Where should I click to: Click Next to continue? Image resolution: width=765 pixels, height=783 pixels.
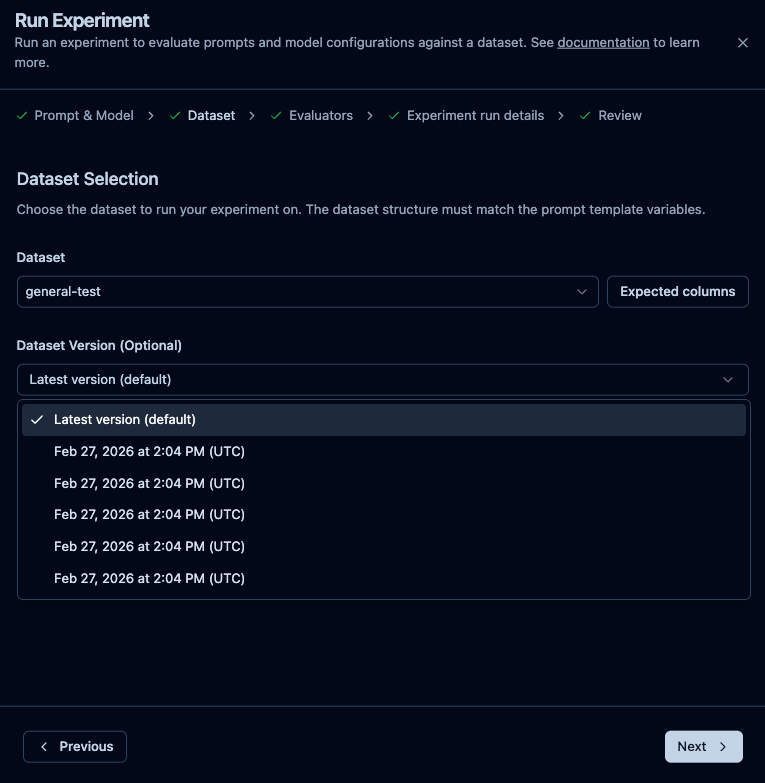(x=703, y=746)
